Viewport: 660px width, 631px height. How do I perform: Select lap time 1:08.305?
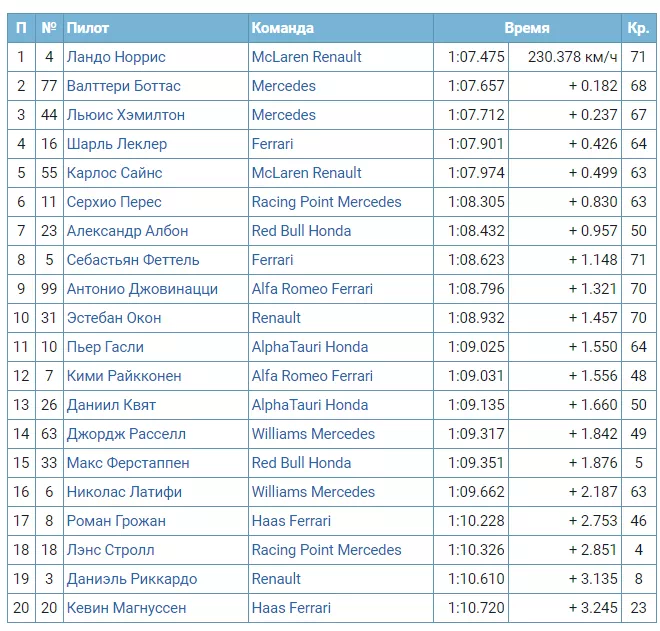point(476,202)
